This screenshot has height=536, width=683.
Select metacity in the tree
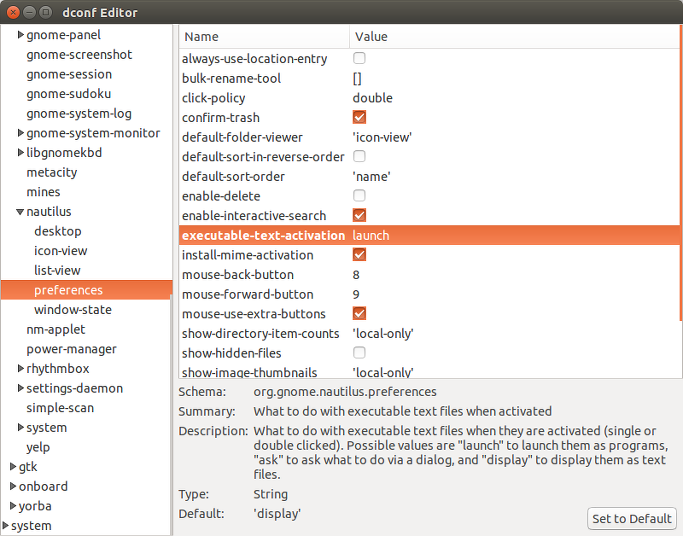pyautogui.click(x=51, y=172)
